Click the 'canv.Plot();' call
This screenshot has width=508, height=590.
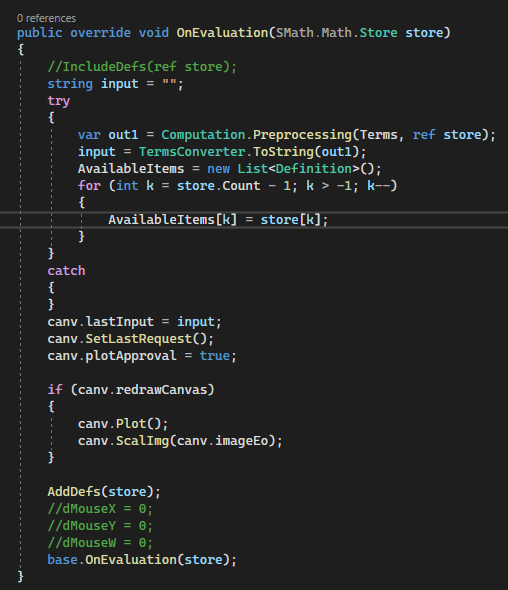(123, 424)
